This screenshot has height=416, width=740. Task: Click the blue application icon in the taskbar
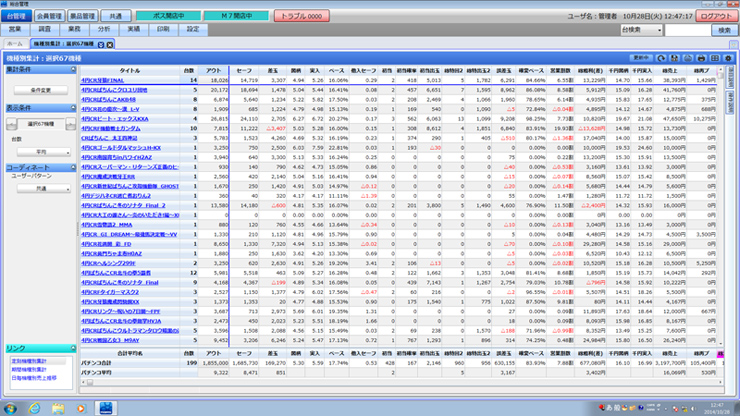tap(106, 408)
